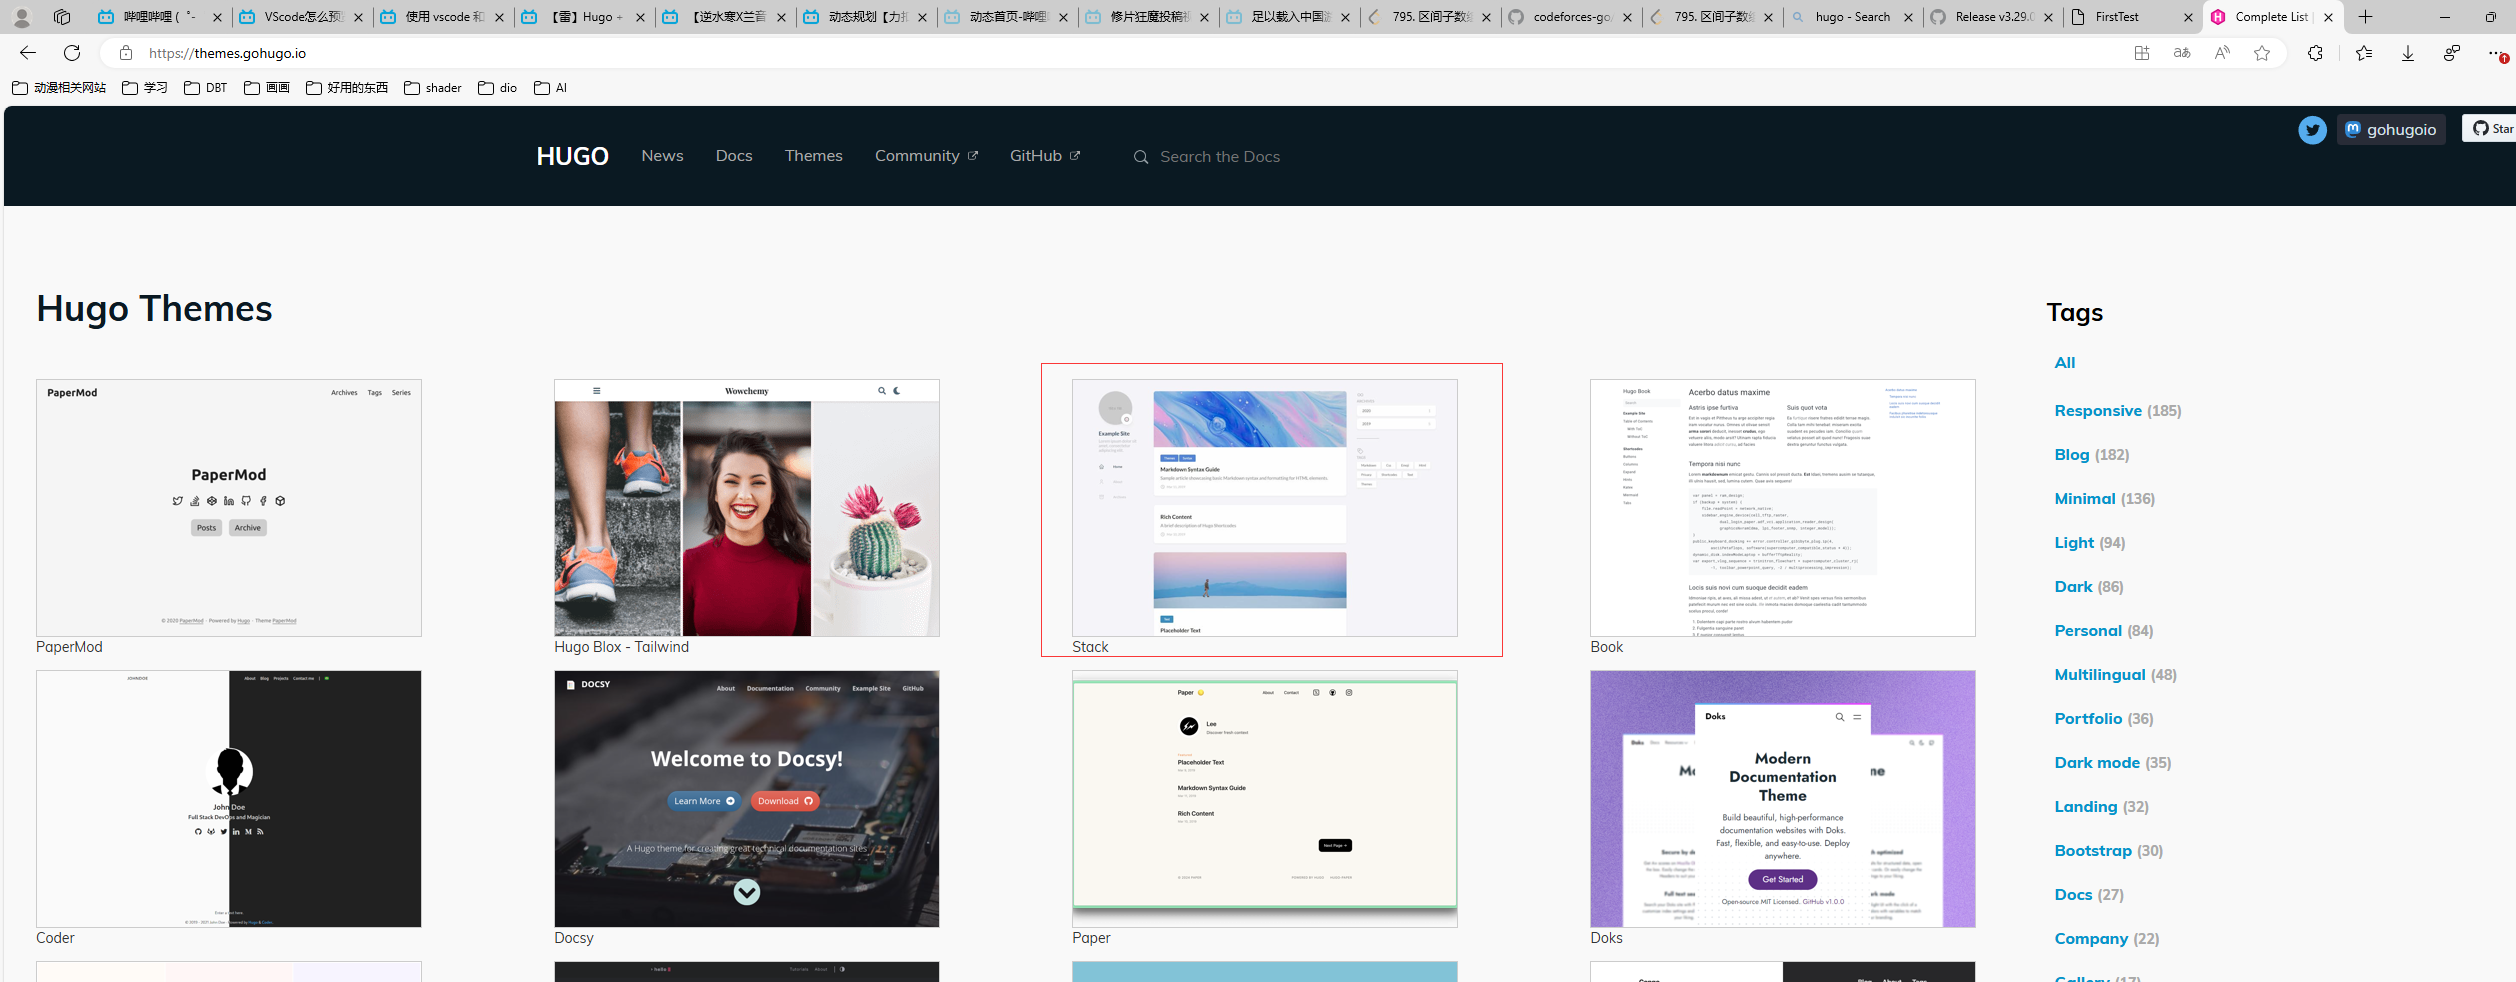Screen dimensions: 2516x982
Task: Add page to favorites with star icon
Action: 2261,53
